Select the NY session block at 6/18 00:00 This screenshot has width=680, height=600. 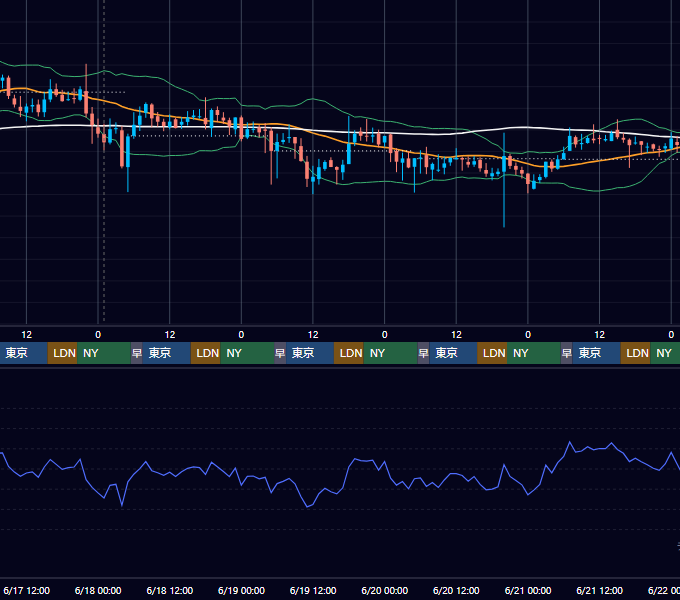tap(104, 353)
